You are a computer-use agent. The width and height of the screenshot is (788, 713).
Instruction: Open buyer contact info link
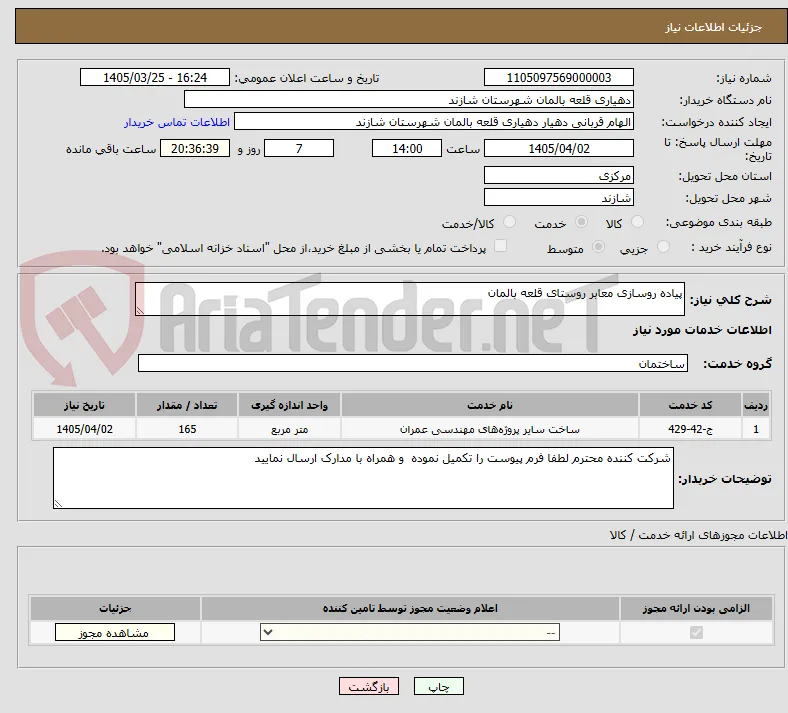pyautogui.click(x=177, y=122)
